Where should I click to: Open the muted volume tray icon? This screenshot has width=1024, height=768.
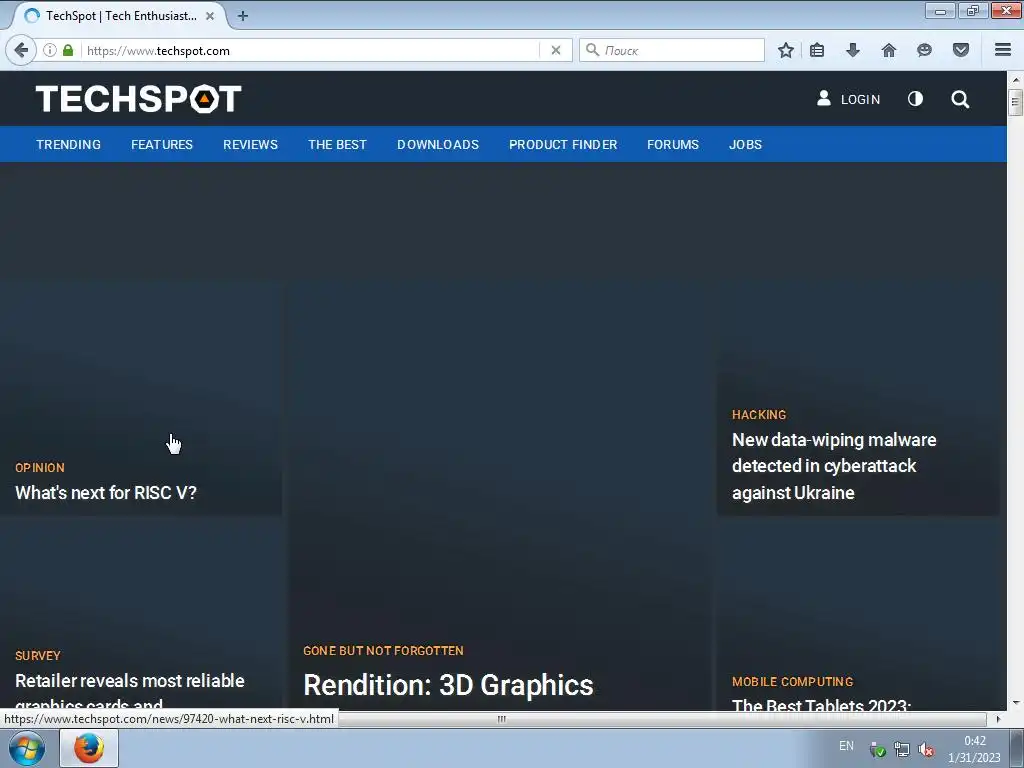[x=925, y=750]
